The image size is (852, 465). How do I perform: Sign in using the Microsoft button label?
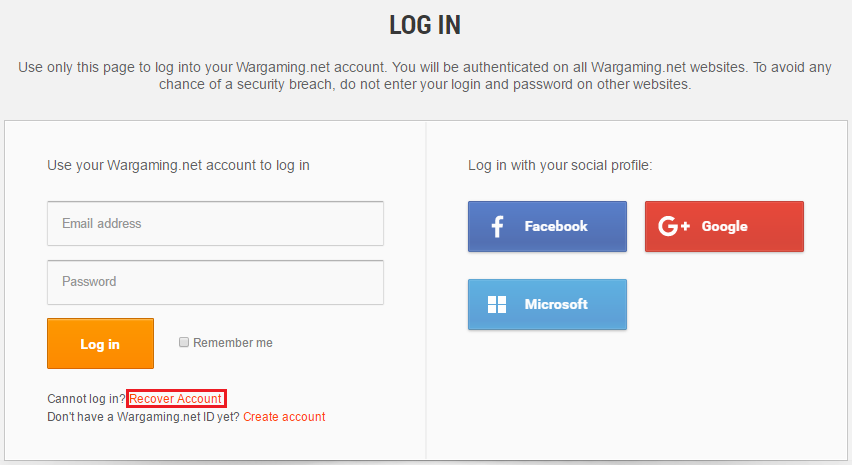pyautogui.click(x=556, y=304)
